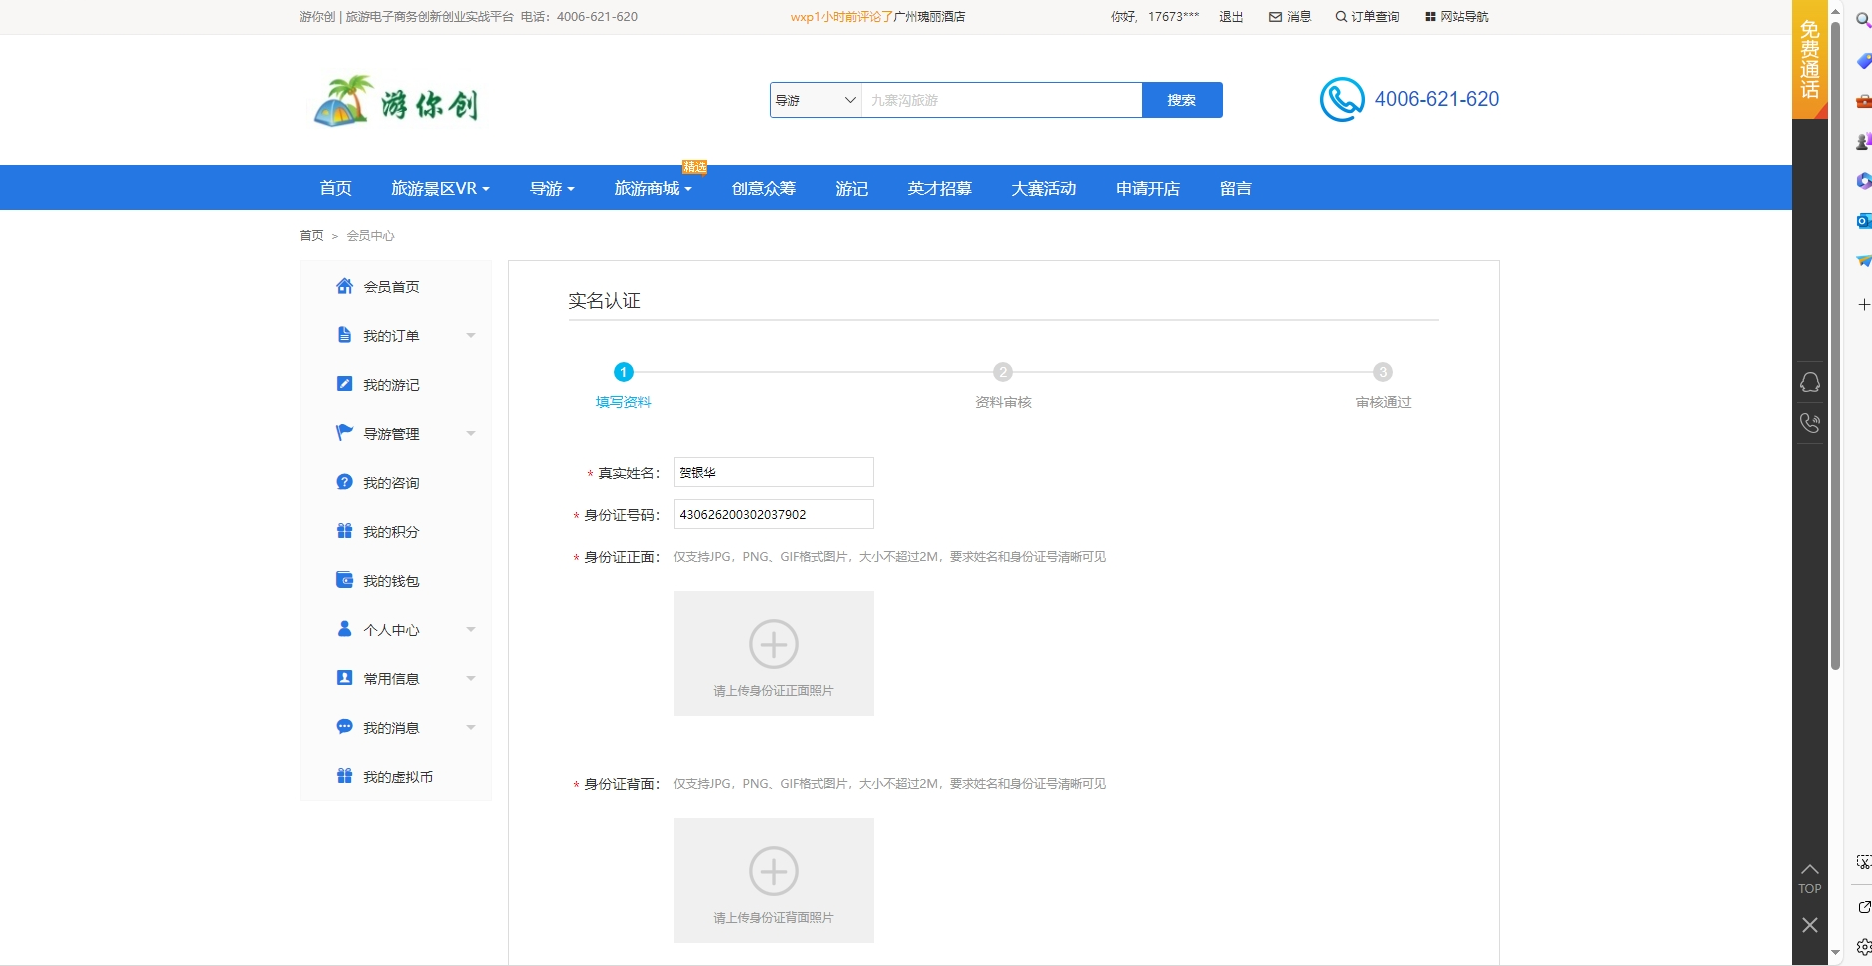1872x966 pixels.
Task: Click the 会员首页 home icon
Action: 344,286
